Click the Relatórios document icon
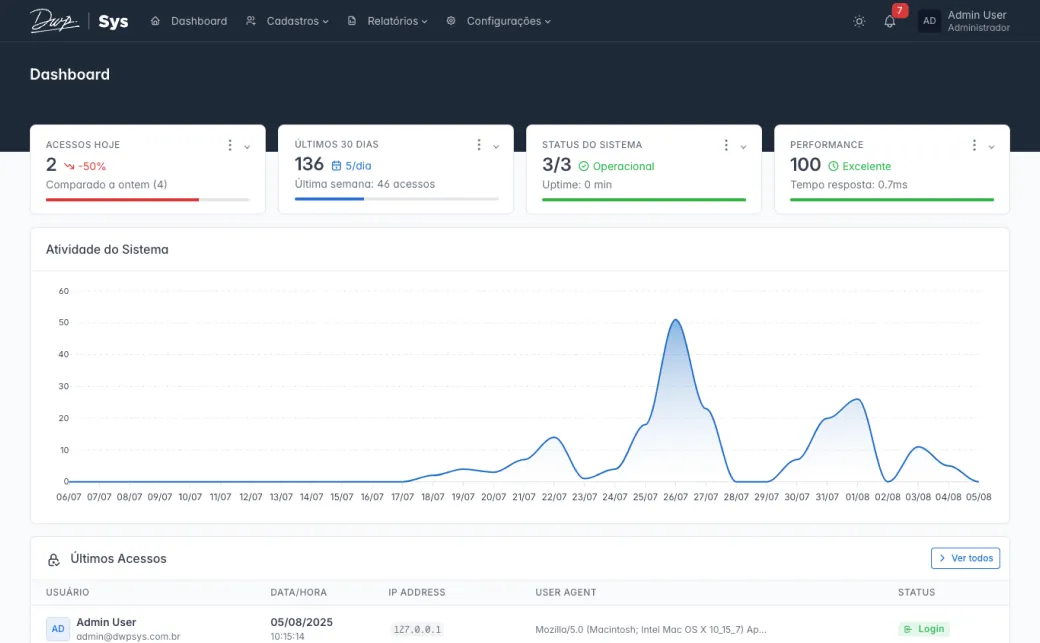1040x643 pixels. (352, 20)
